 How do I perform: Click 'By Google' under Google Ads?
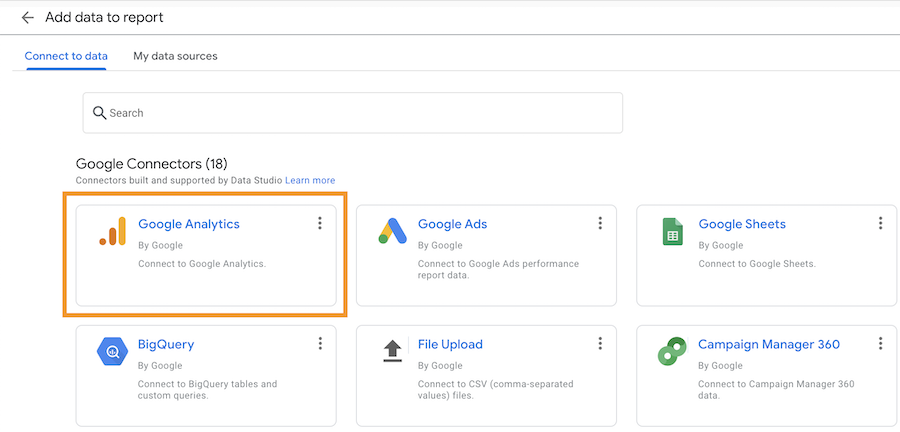(440, 246)
